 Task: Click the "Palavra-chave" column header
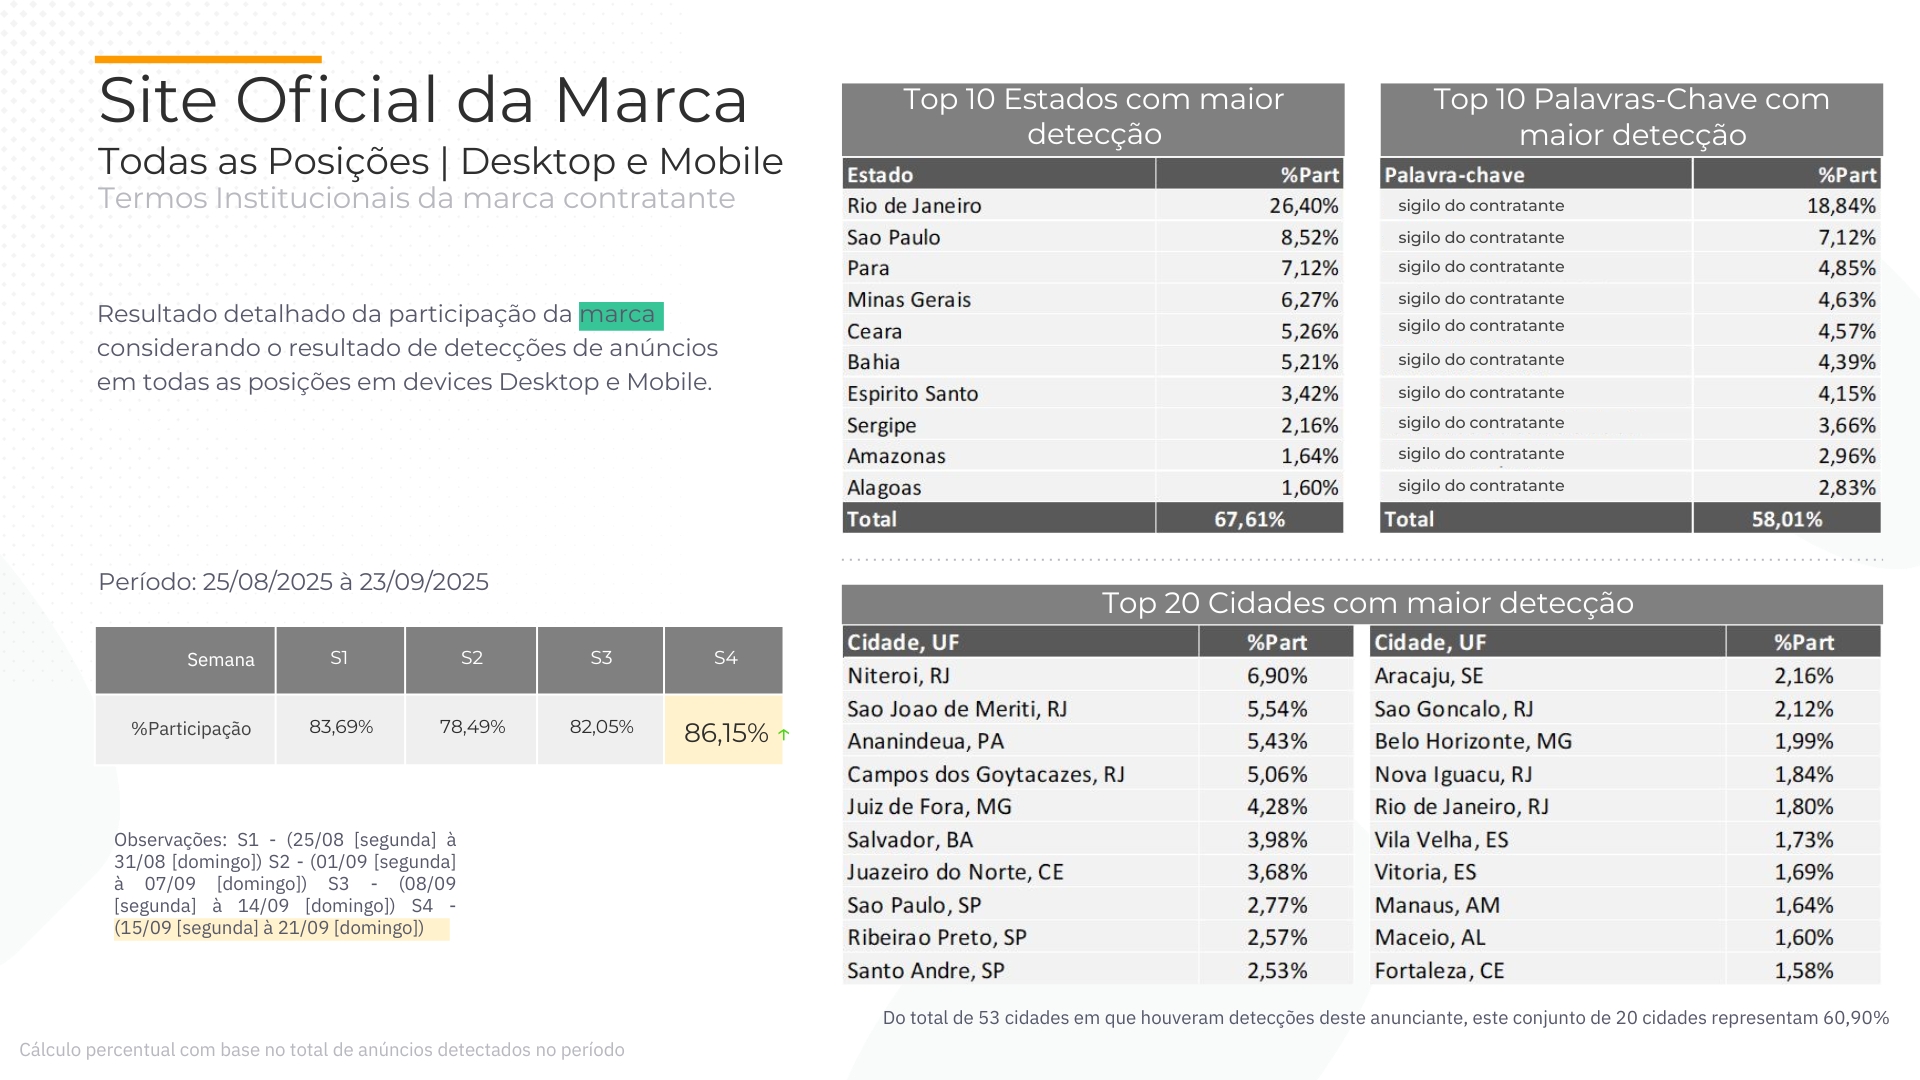1454,175
